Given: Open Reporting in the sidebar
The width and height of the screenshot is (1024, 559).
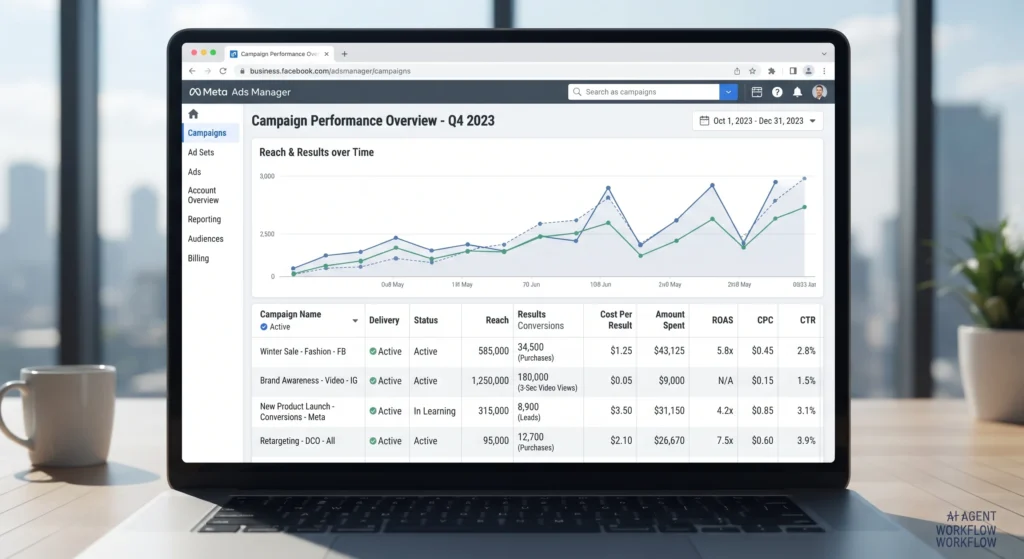Looking at the screenshot, I should 204,219.
